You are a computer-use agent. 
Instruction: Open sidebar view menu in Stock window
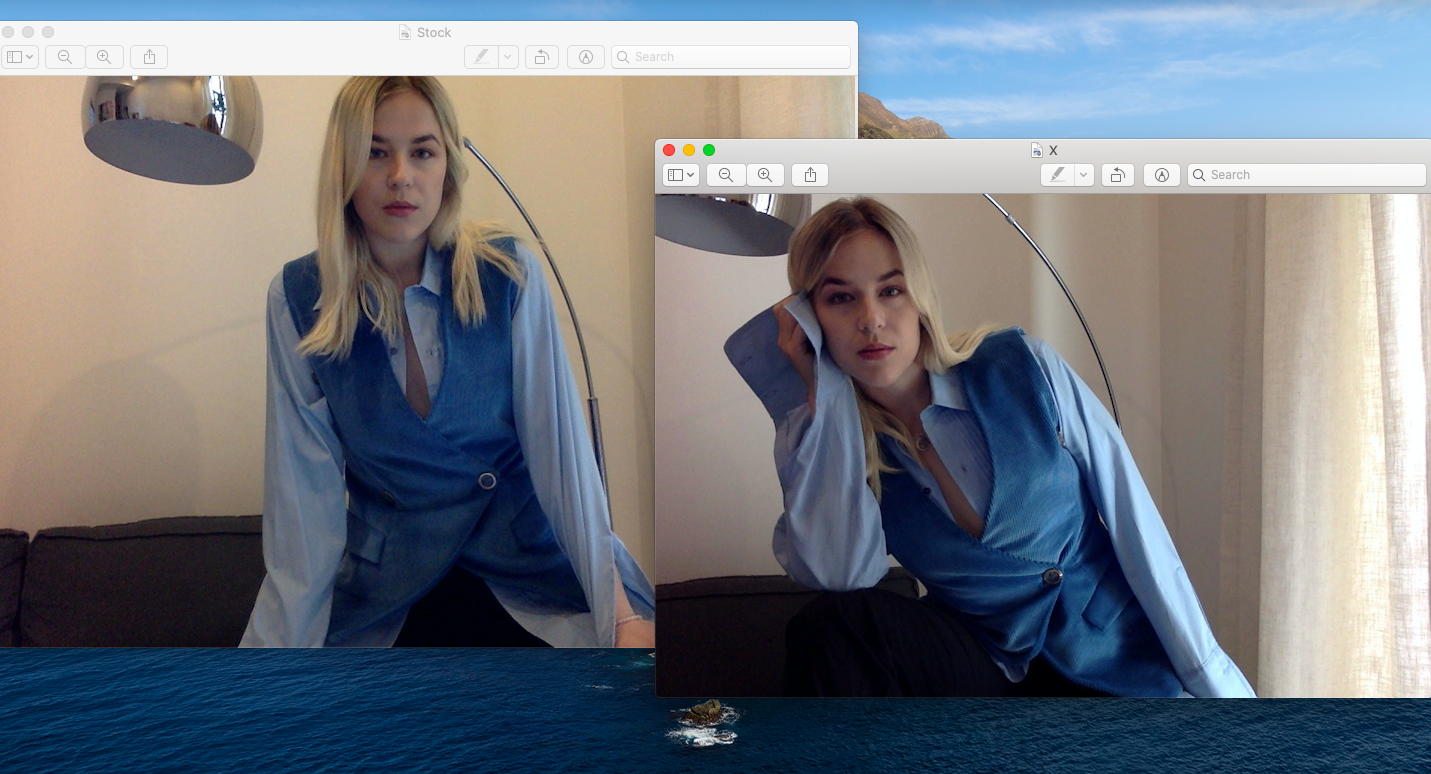20,57
